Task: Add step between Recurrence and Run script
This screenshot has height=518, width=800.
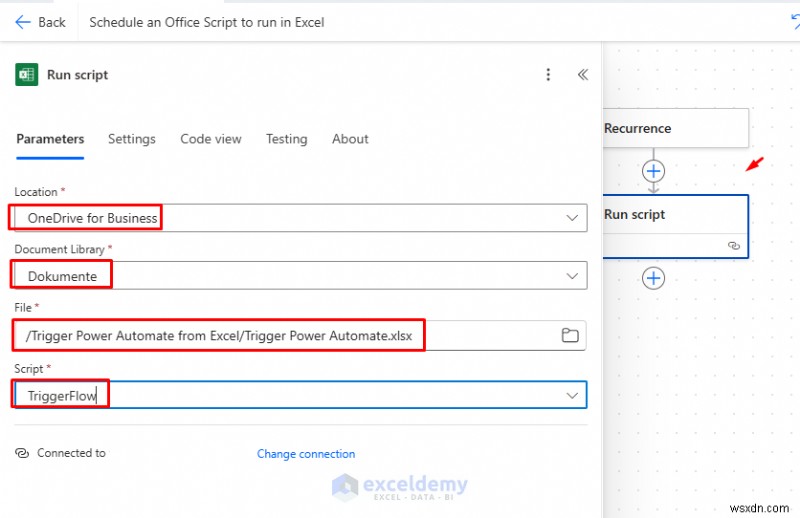Action: pos(654,171)
